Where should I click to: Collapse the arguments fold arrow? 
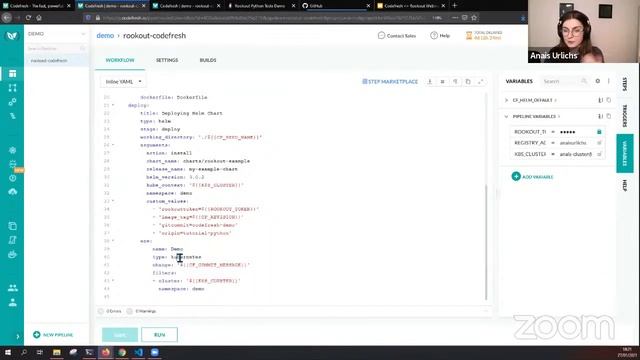pyautogui.click(x=113, y=145)
